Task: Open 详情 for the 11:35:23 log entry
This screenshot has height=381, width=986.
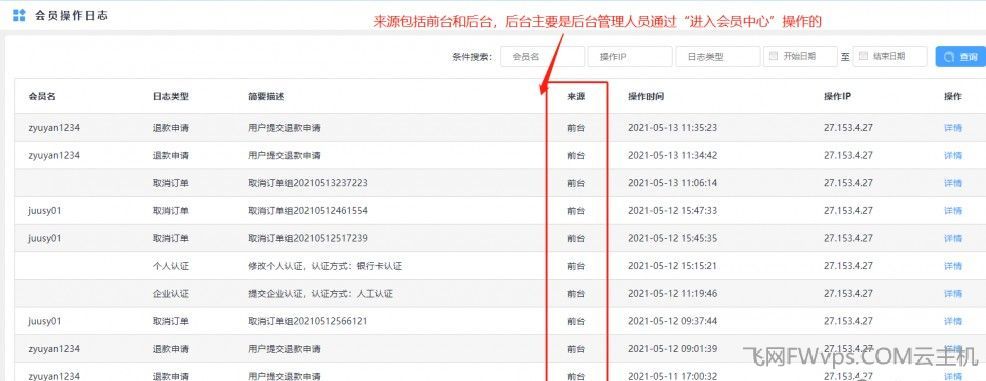Action: [x=953, y=128]
